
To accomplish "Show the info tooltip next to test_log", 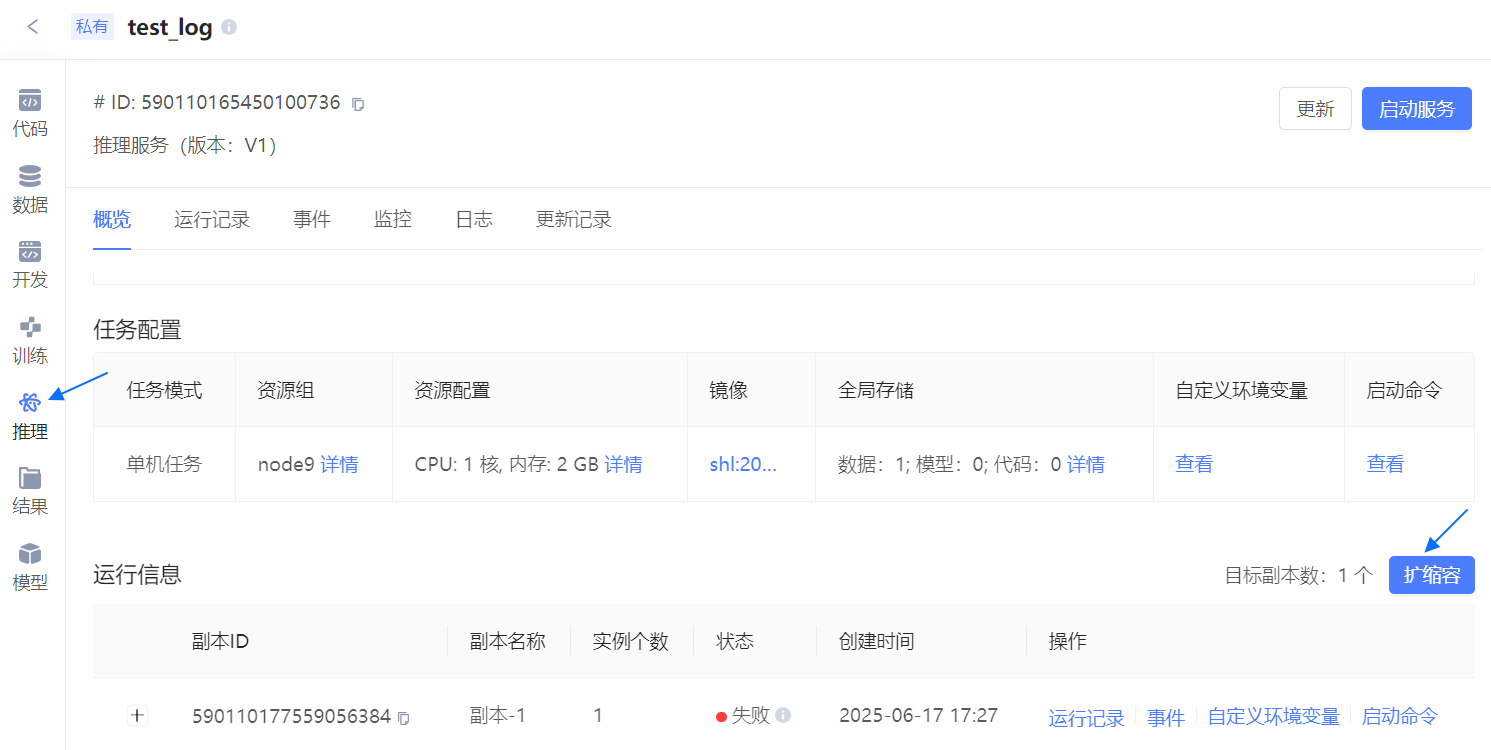I will click(x=229, y=27).
